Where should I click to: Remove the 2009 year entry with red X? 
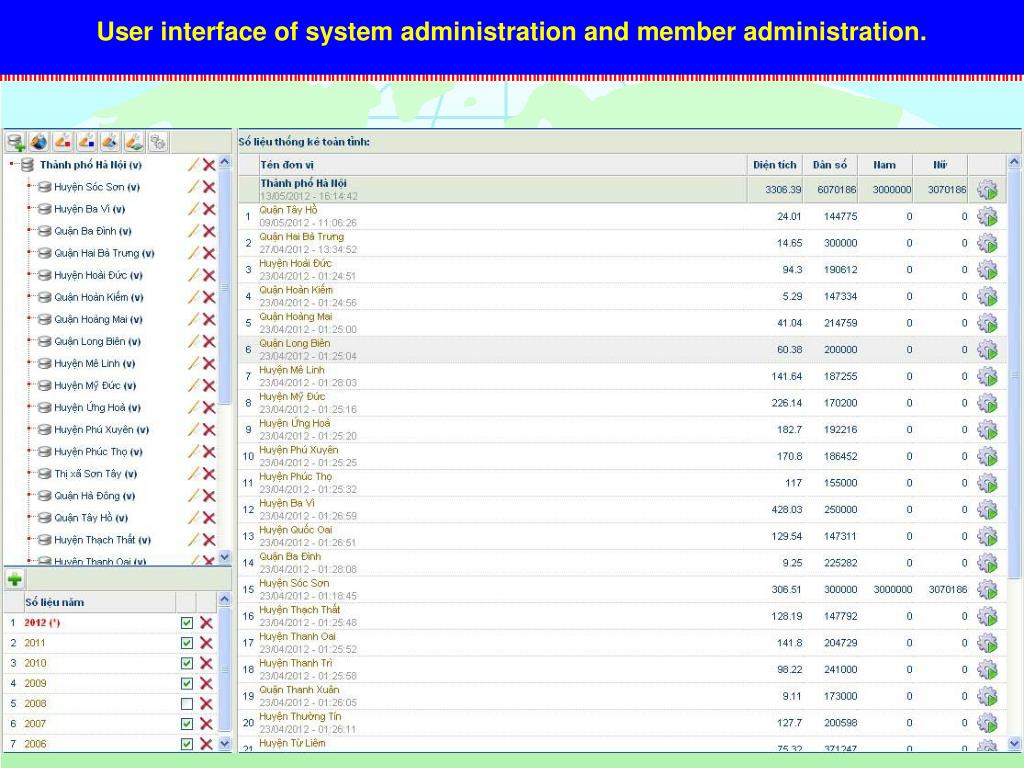[x=206, y=684]
